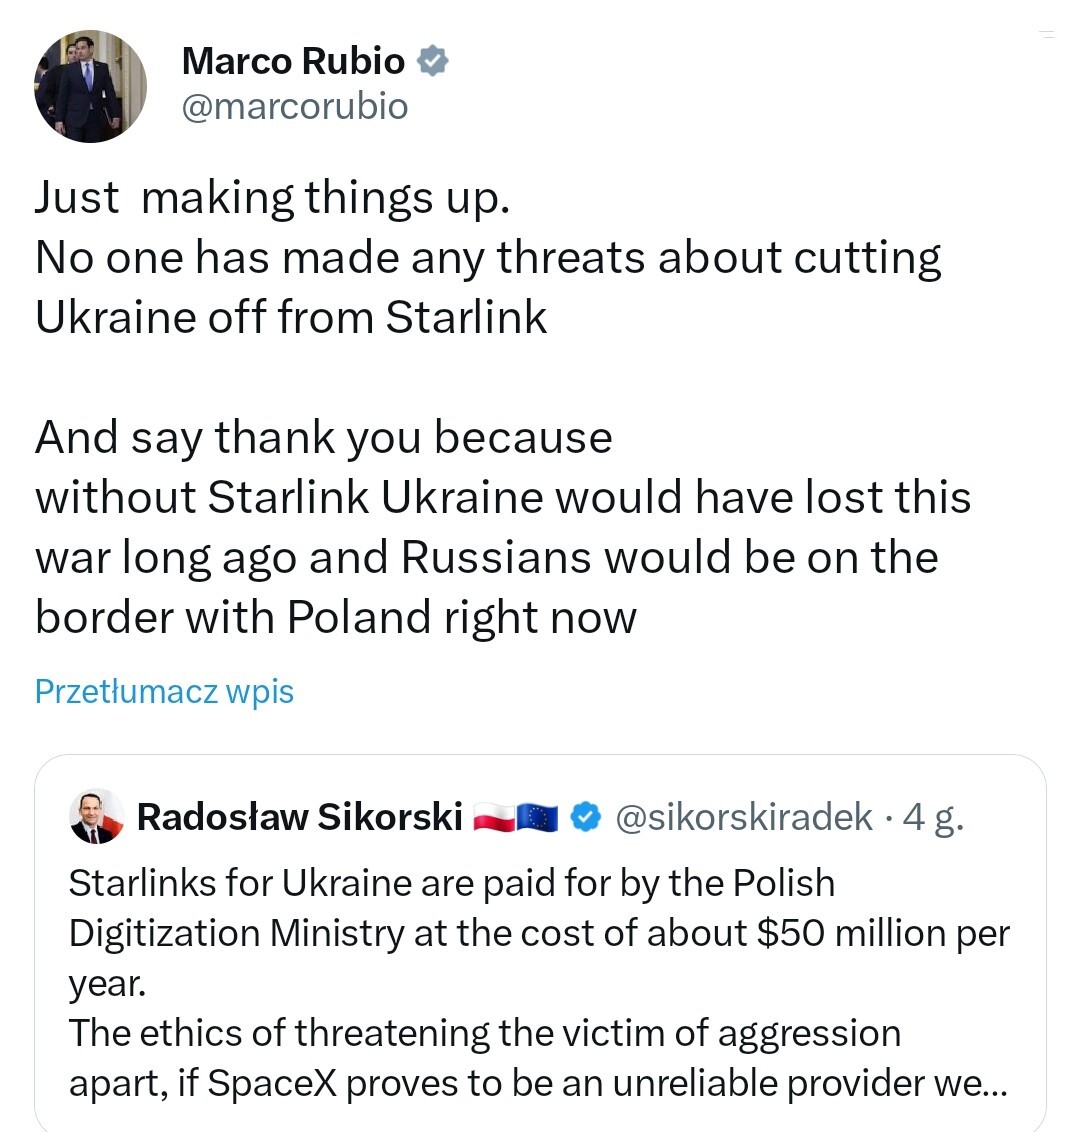The height and width of the screenshot is (1132, 1080).
Task: Open Marco Rubio's profile picture
Action: click(x=90, y=86)
